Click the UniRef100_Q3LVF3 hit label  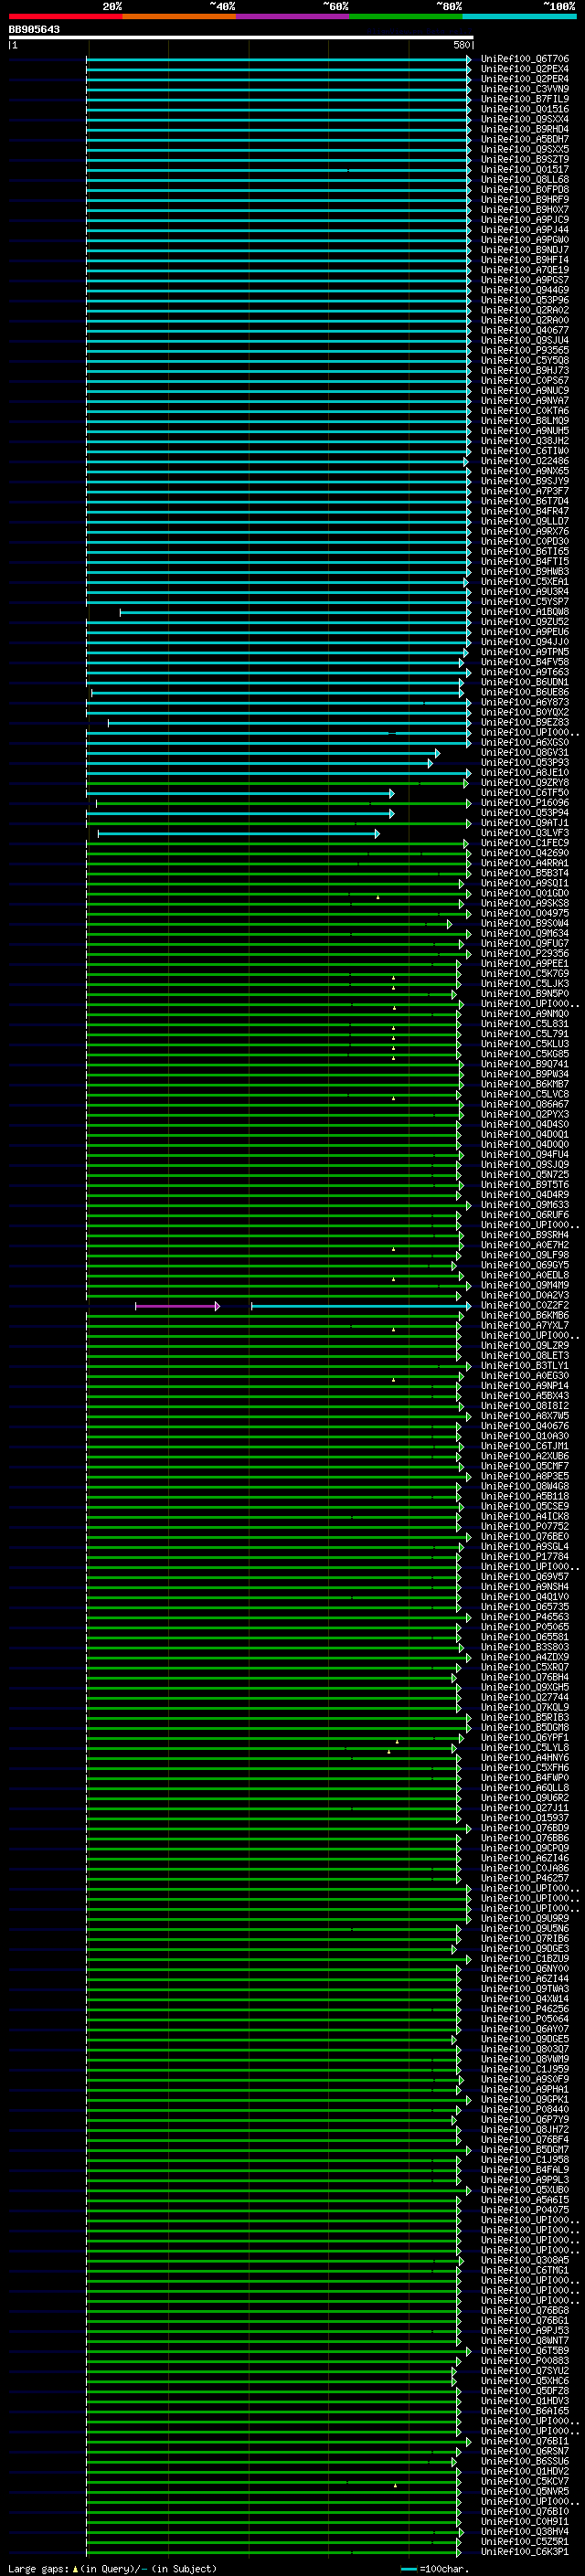(x=524, y=833)
